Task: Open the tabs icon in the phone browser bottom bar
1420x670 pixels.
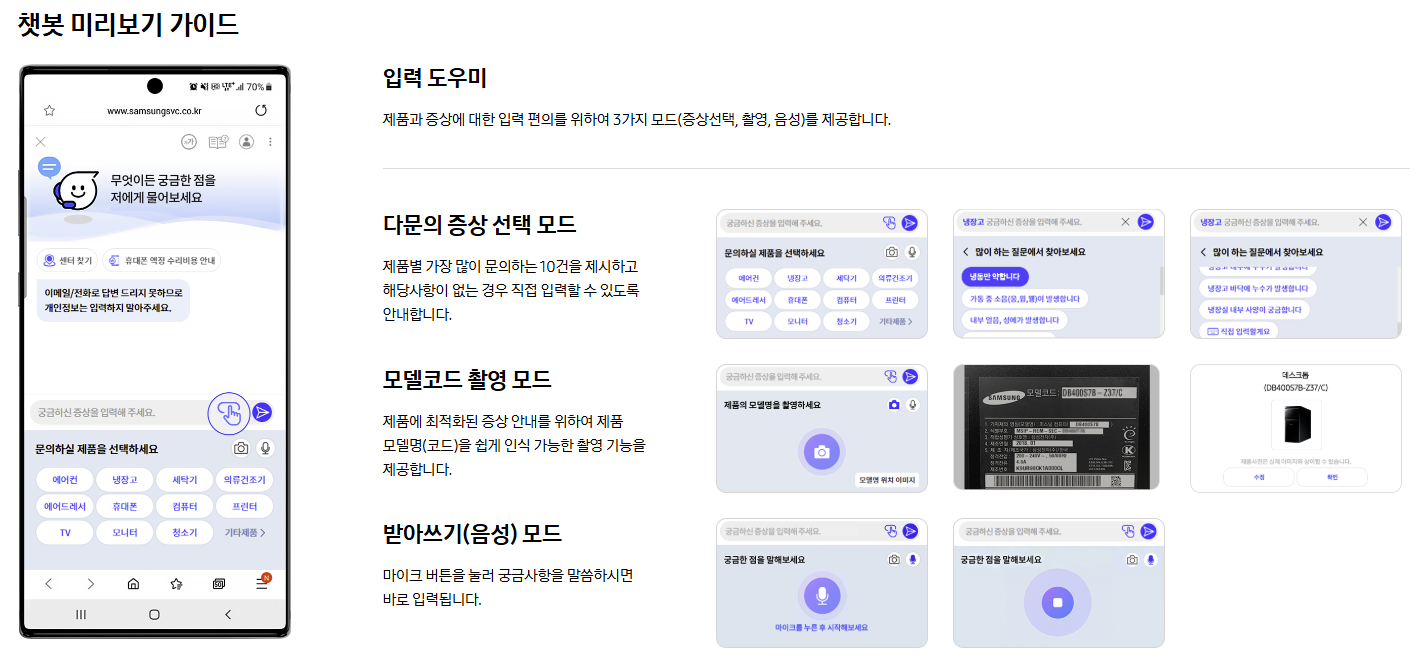Action: 219,584
